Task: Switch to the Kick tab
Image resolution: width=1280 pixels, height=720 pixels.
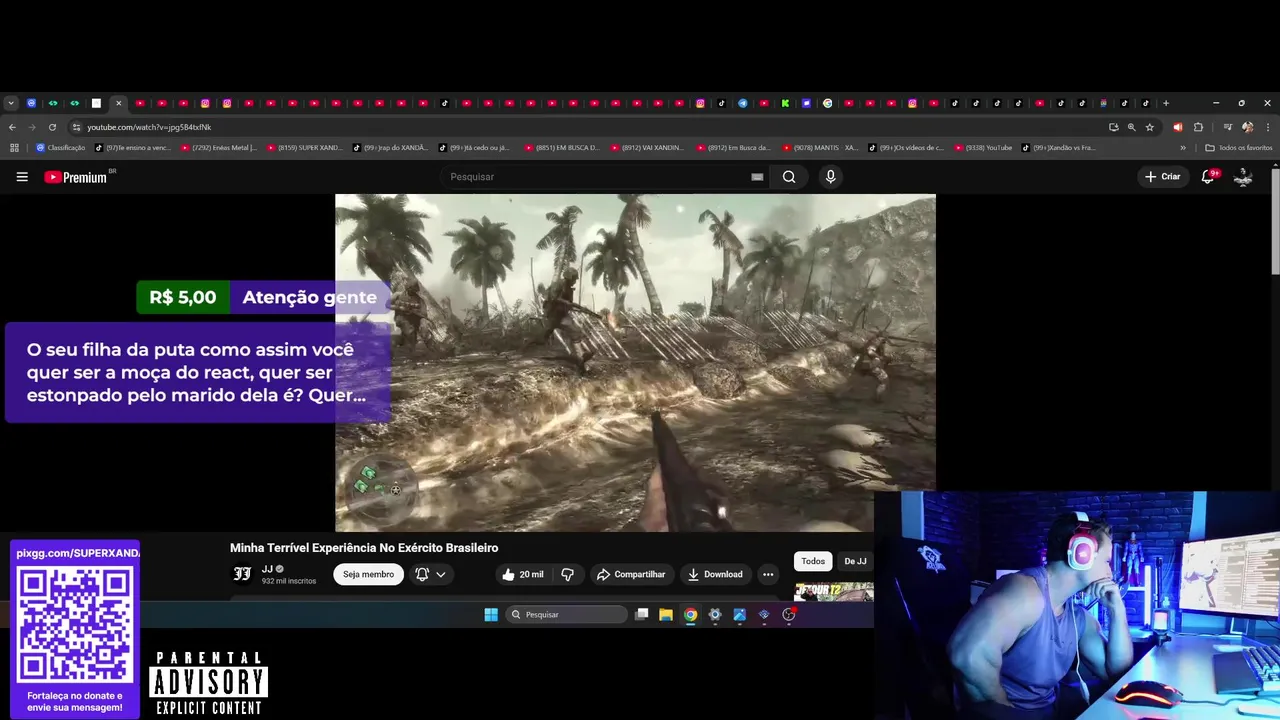Action: (x=785, y=103)
